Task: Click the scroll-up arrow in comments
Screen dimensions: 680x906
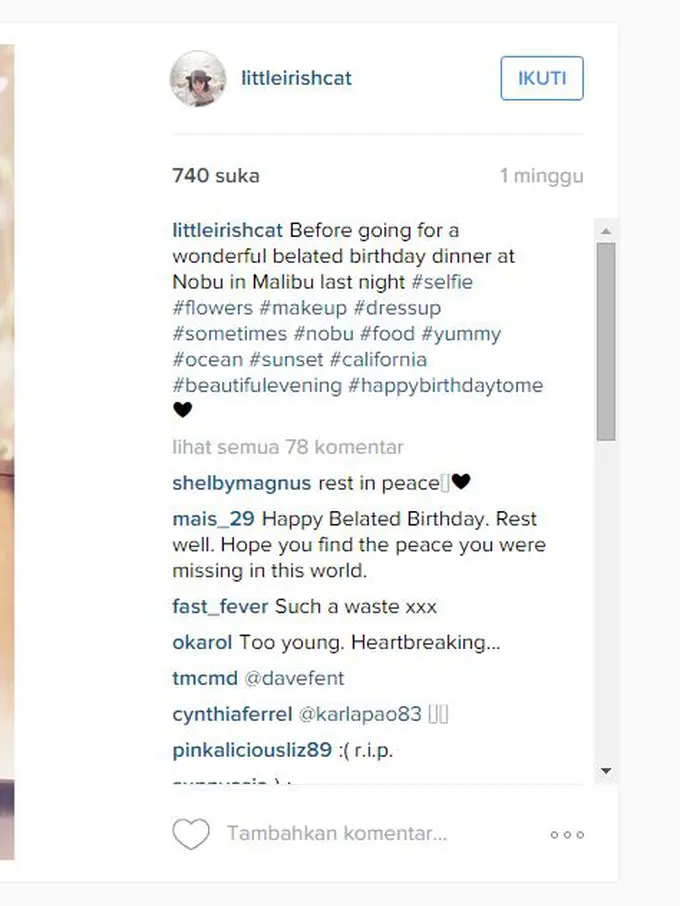Action: [x=605, y=231]
